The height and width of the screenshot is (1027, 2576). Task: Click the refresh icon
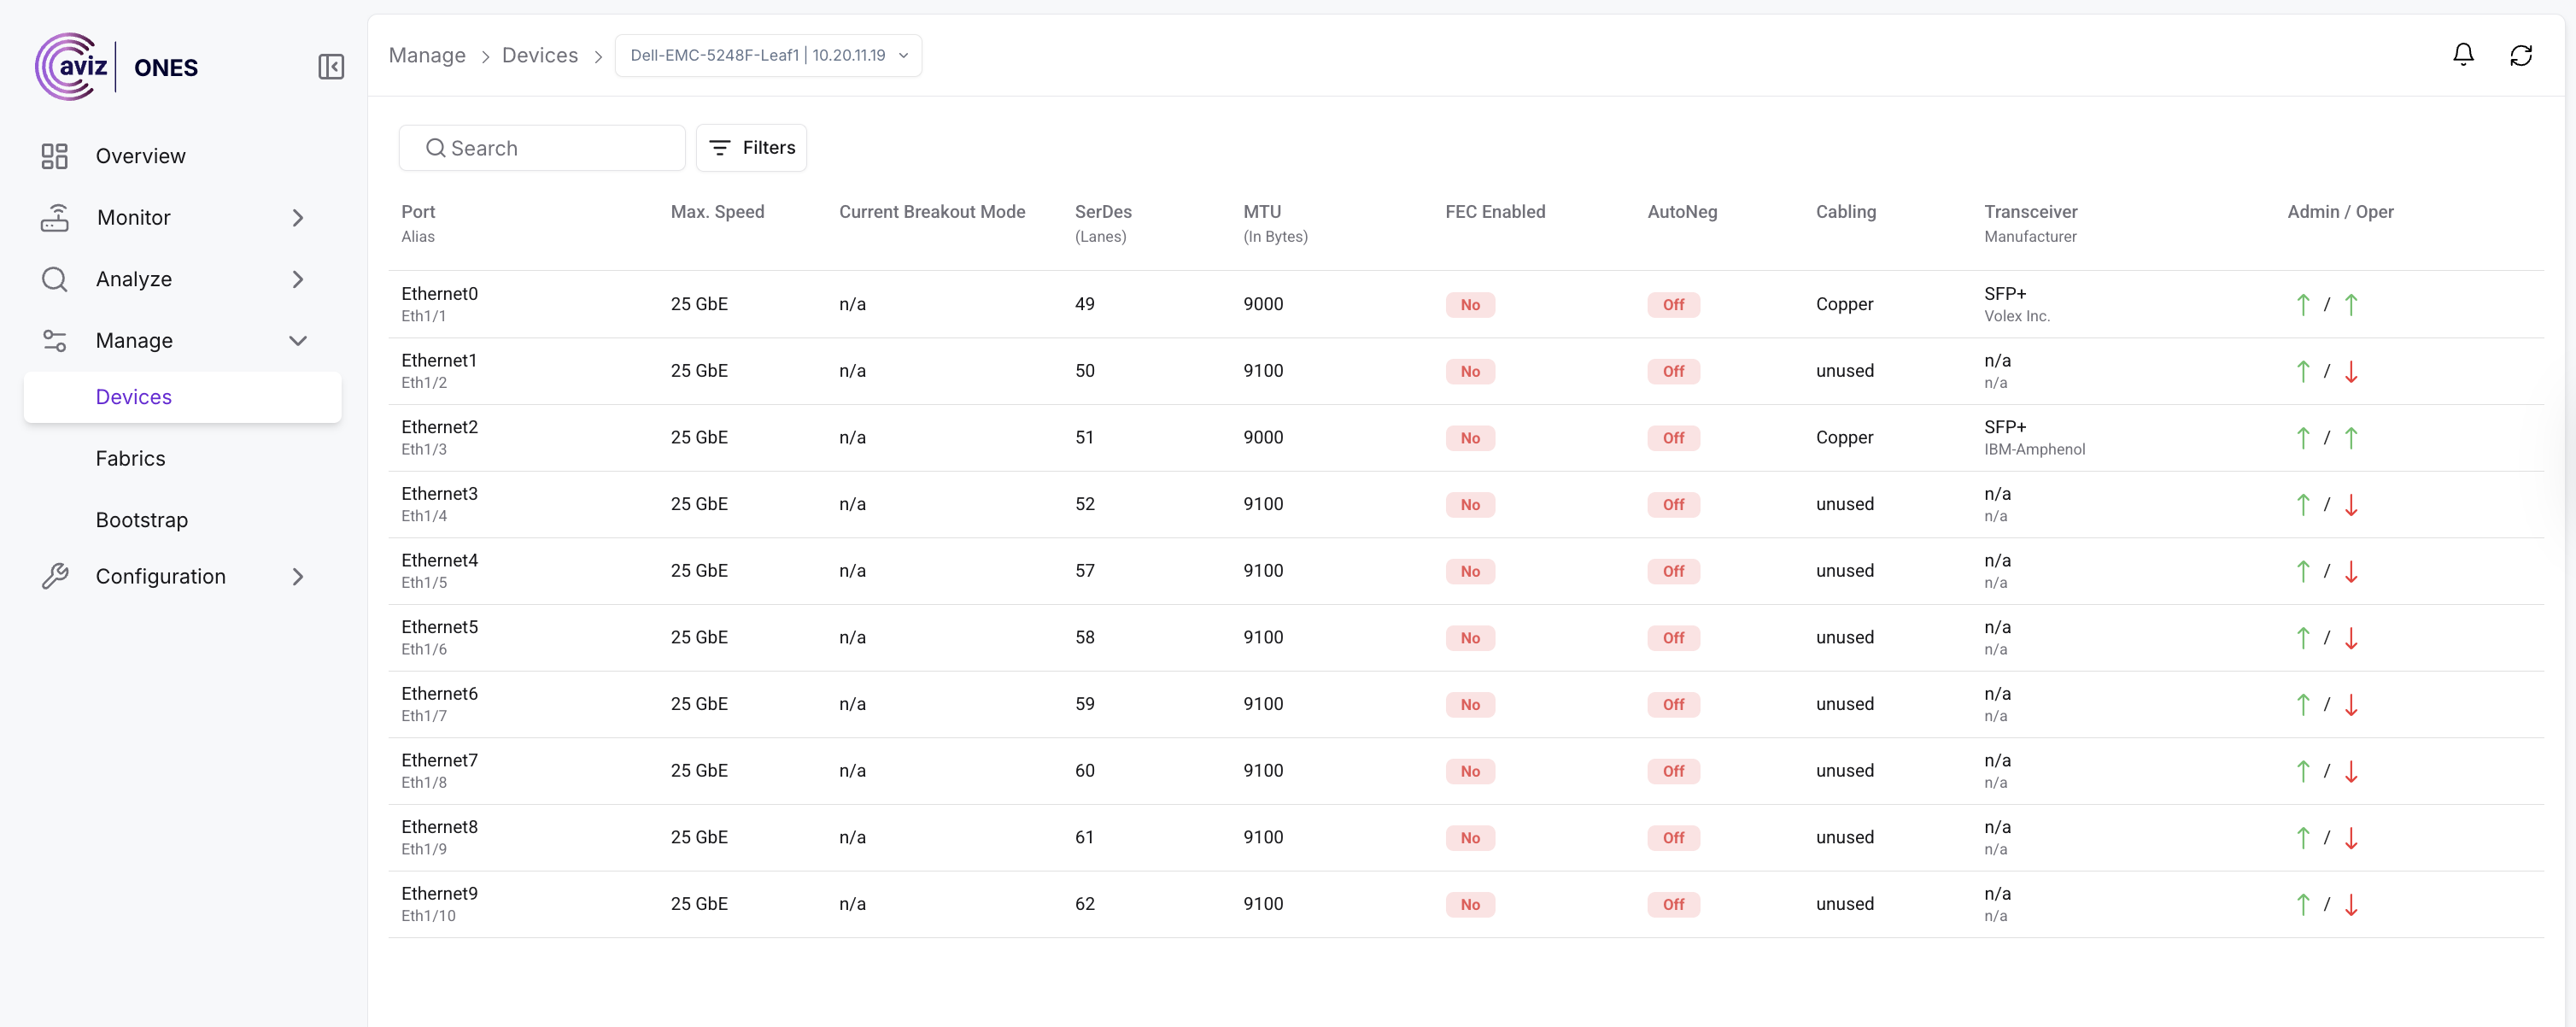[2521, 55]
